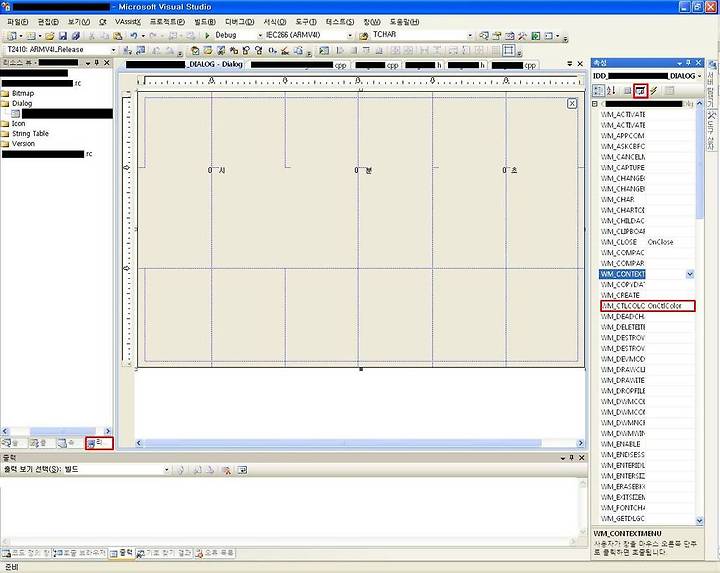Switch to the 출력 tab at bottom
The image size is (720, 573).
click(x=122, y=553)
